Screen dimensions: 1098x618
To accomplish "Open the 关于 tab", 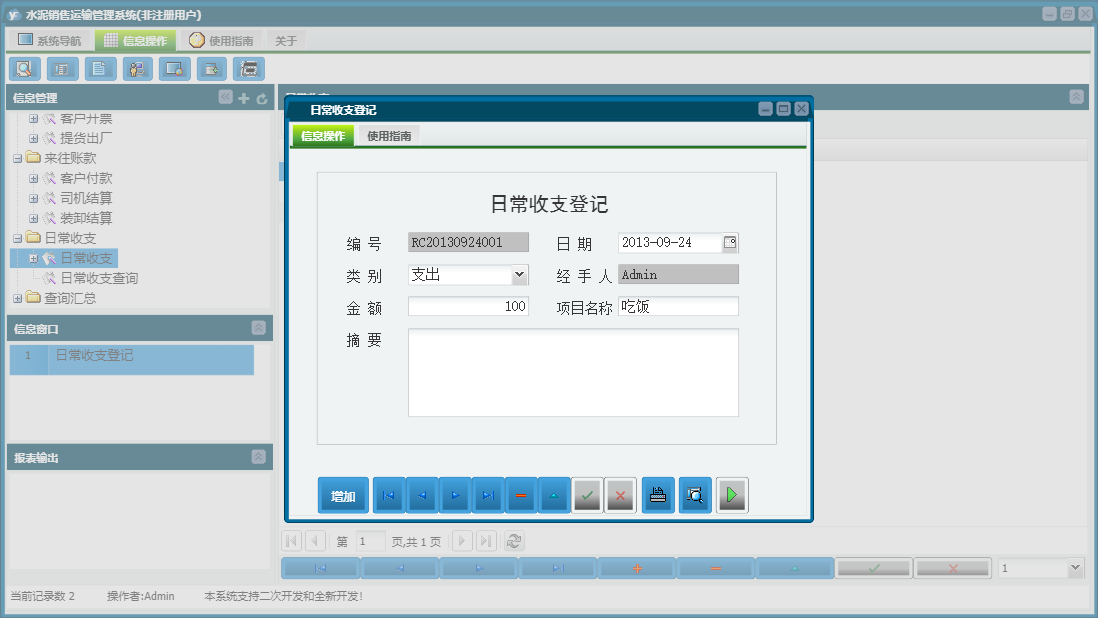I will pyautogui.click(x=286, y=41).
